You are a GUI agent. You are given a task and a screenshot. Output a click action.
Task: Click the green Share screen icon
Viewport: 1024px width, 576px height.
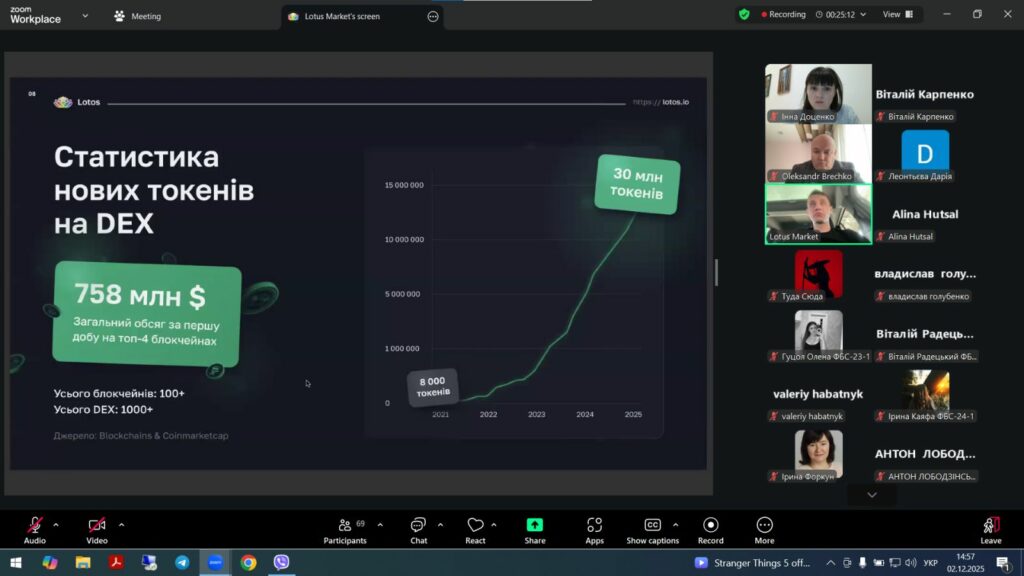pos(535,526)
